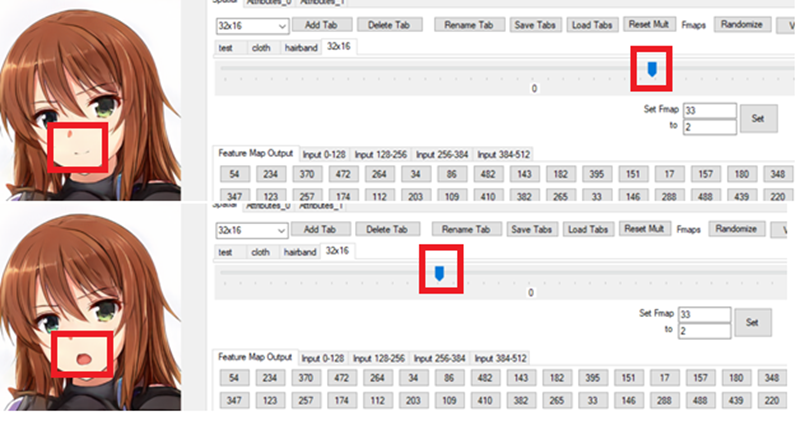Image resolution: width=796 pixels, height=421 pixels.
Task: Switch to the test tab in lower panel
Action: point(225,252)
